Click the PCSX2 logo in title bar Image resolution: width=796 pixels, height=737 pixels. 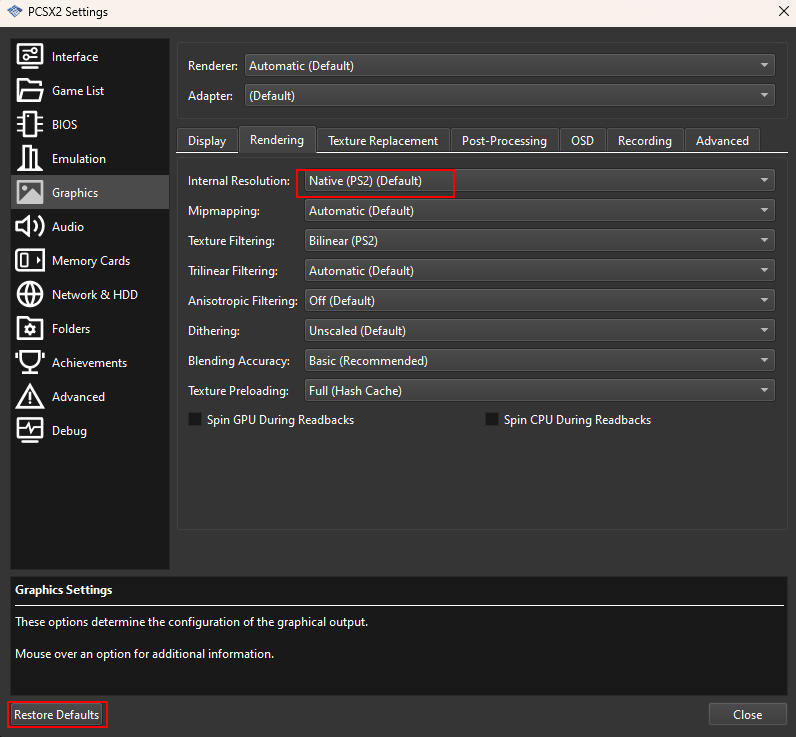coord(15,11)
